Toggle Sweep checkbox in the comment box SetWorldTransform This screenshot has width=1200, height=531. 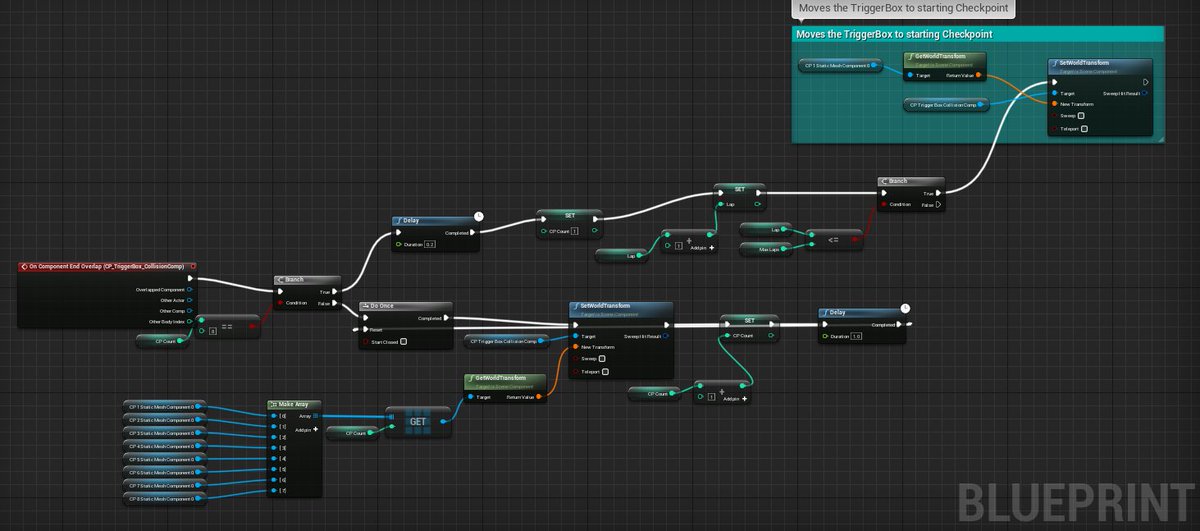coord(1081,115)
